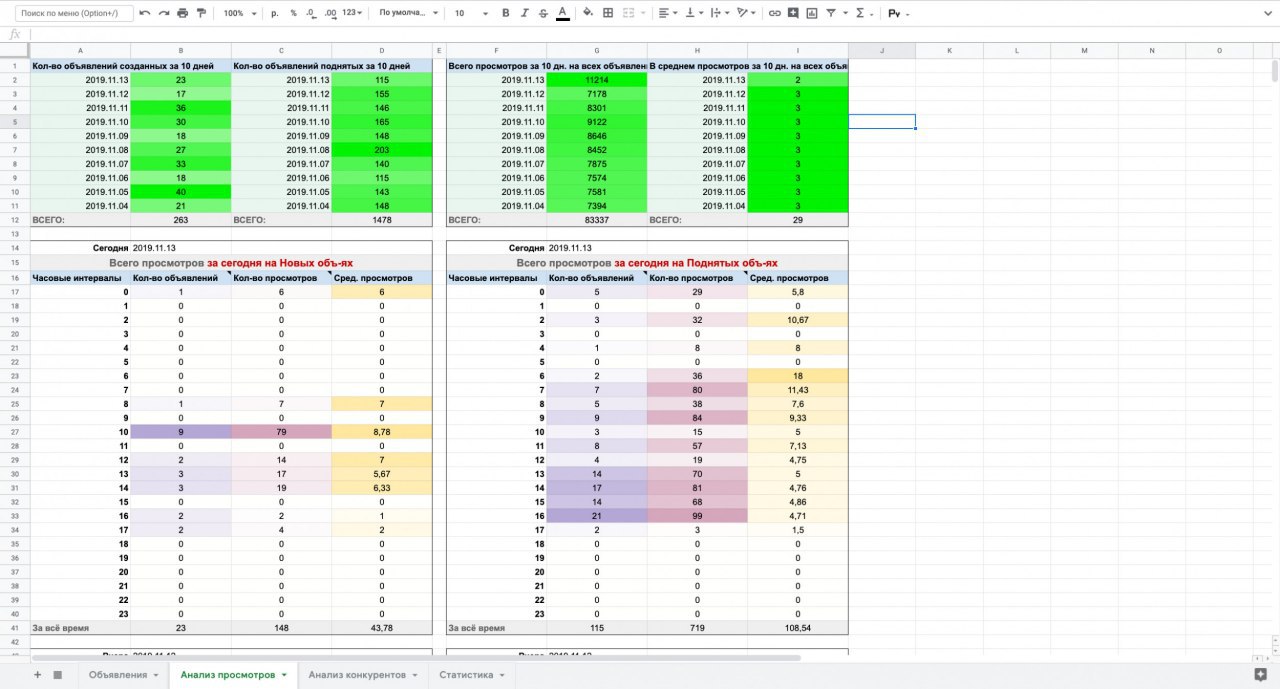Print the spreadsheet via printer icon
This screenshot has width=1280, height=689.
(182, 13)
